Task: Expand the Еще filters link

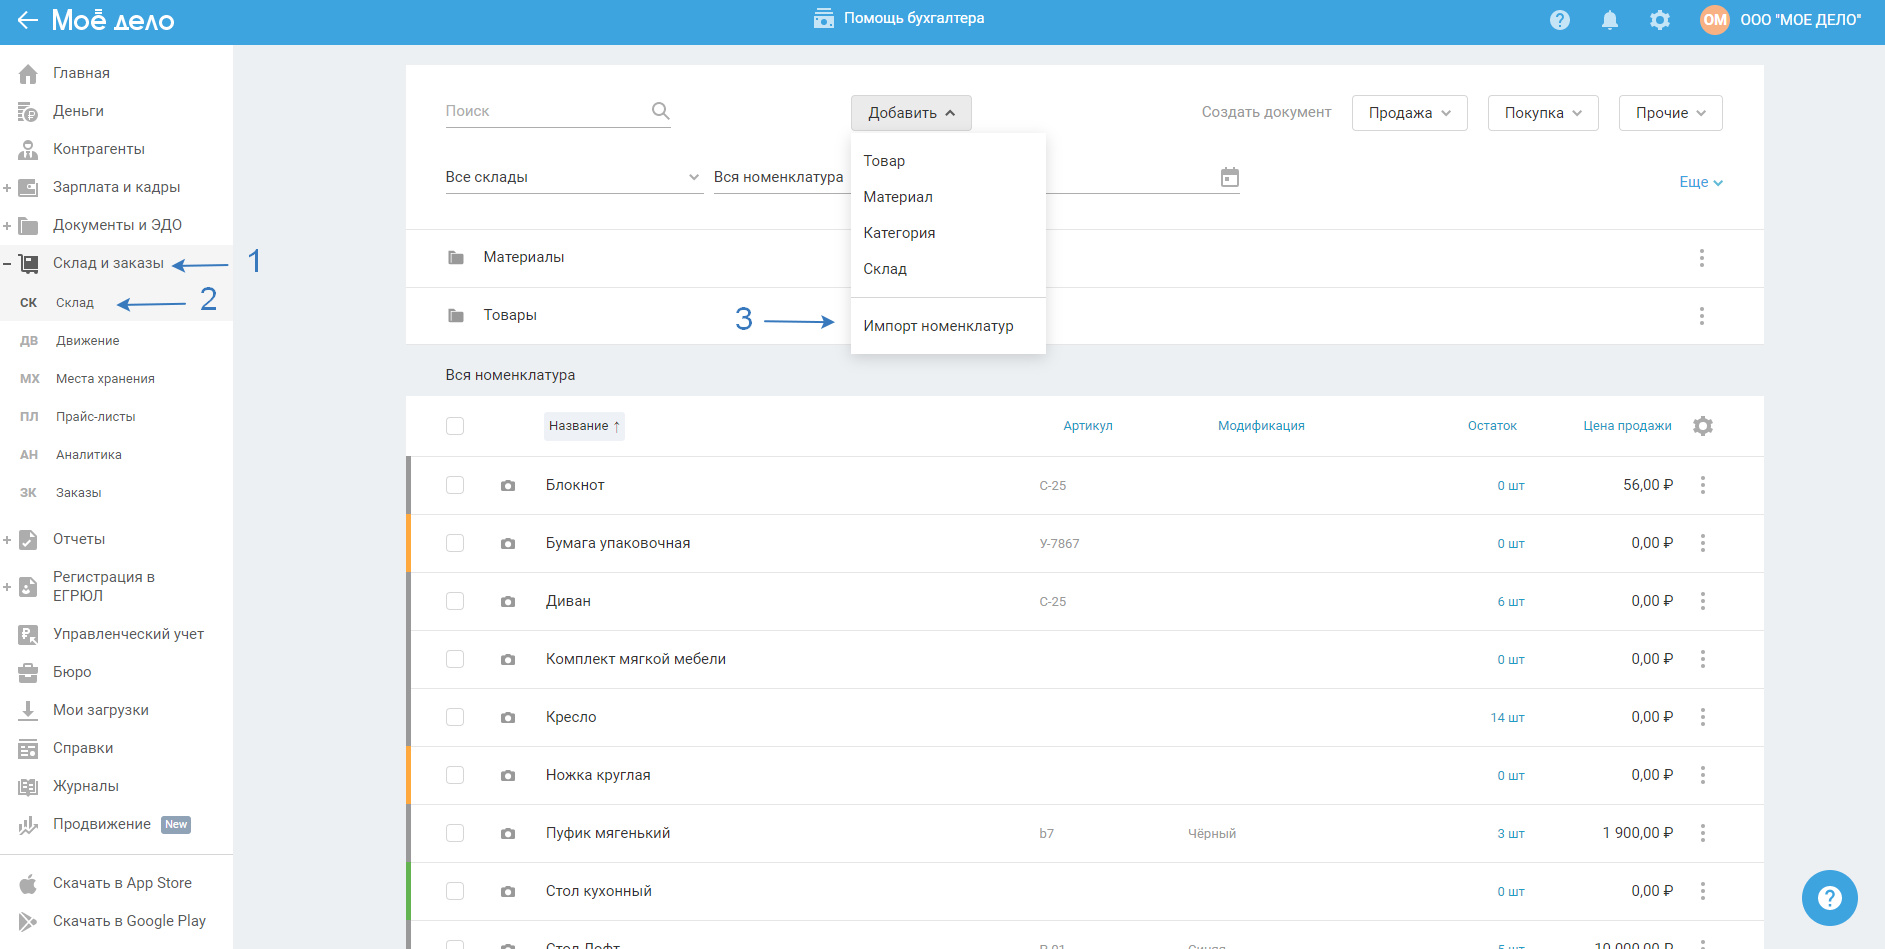Action: (x=1699, y=182)
